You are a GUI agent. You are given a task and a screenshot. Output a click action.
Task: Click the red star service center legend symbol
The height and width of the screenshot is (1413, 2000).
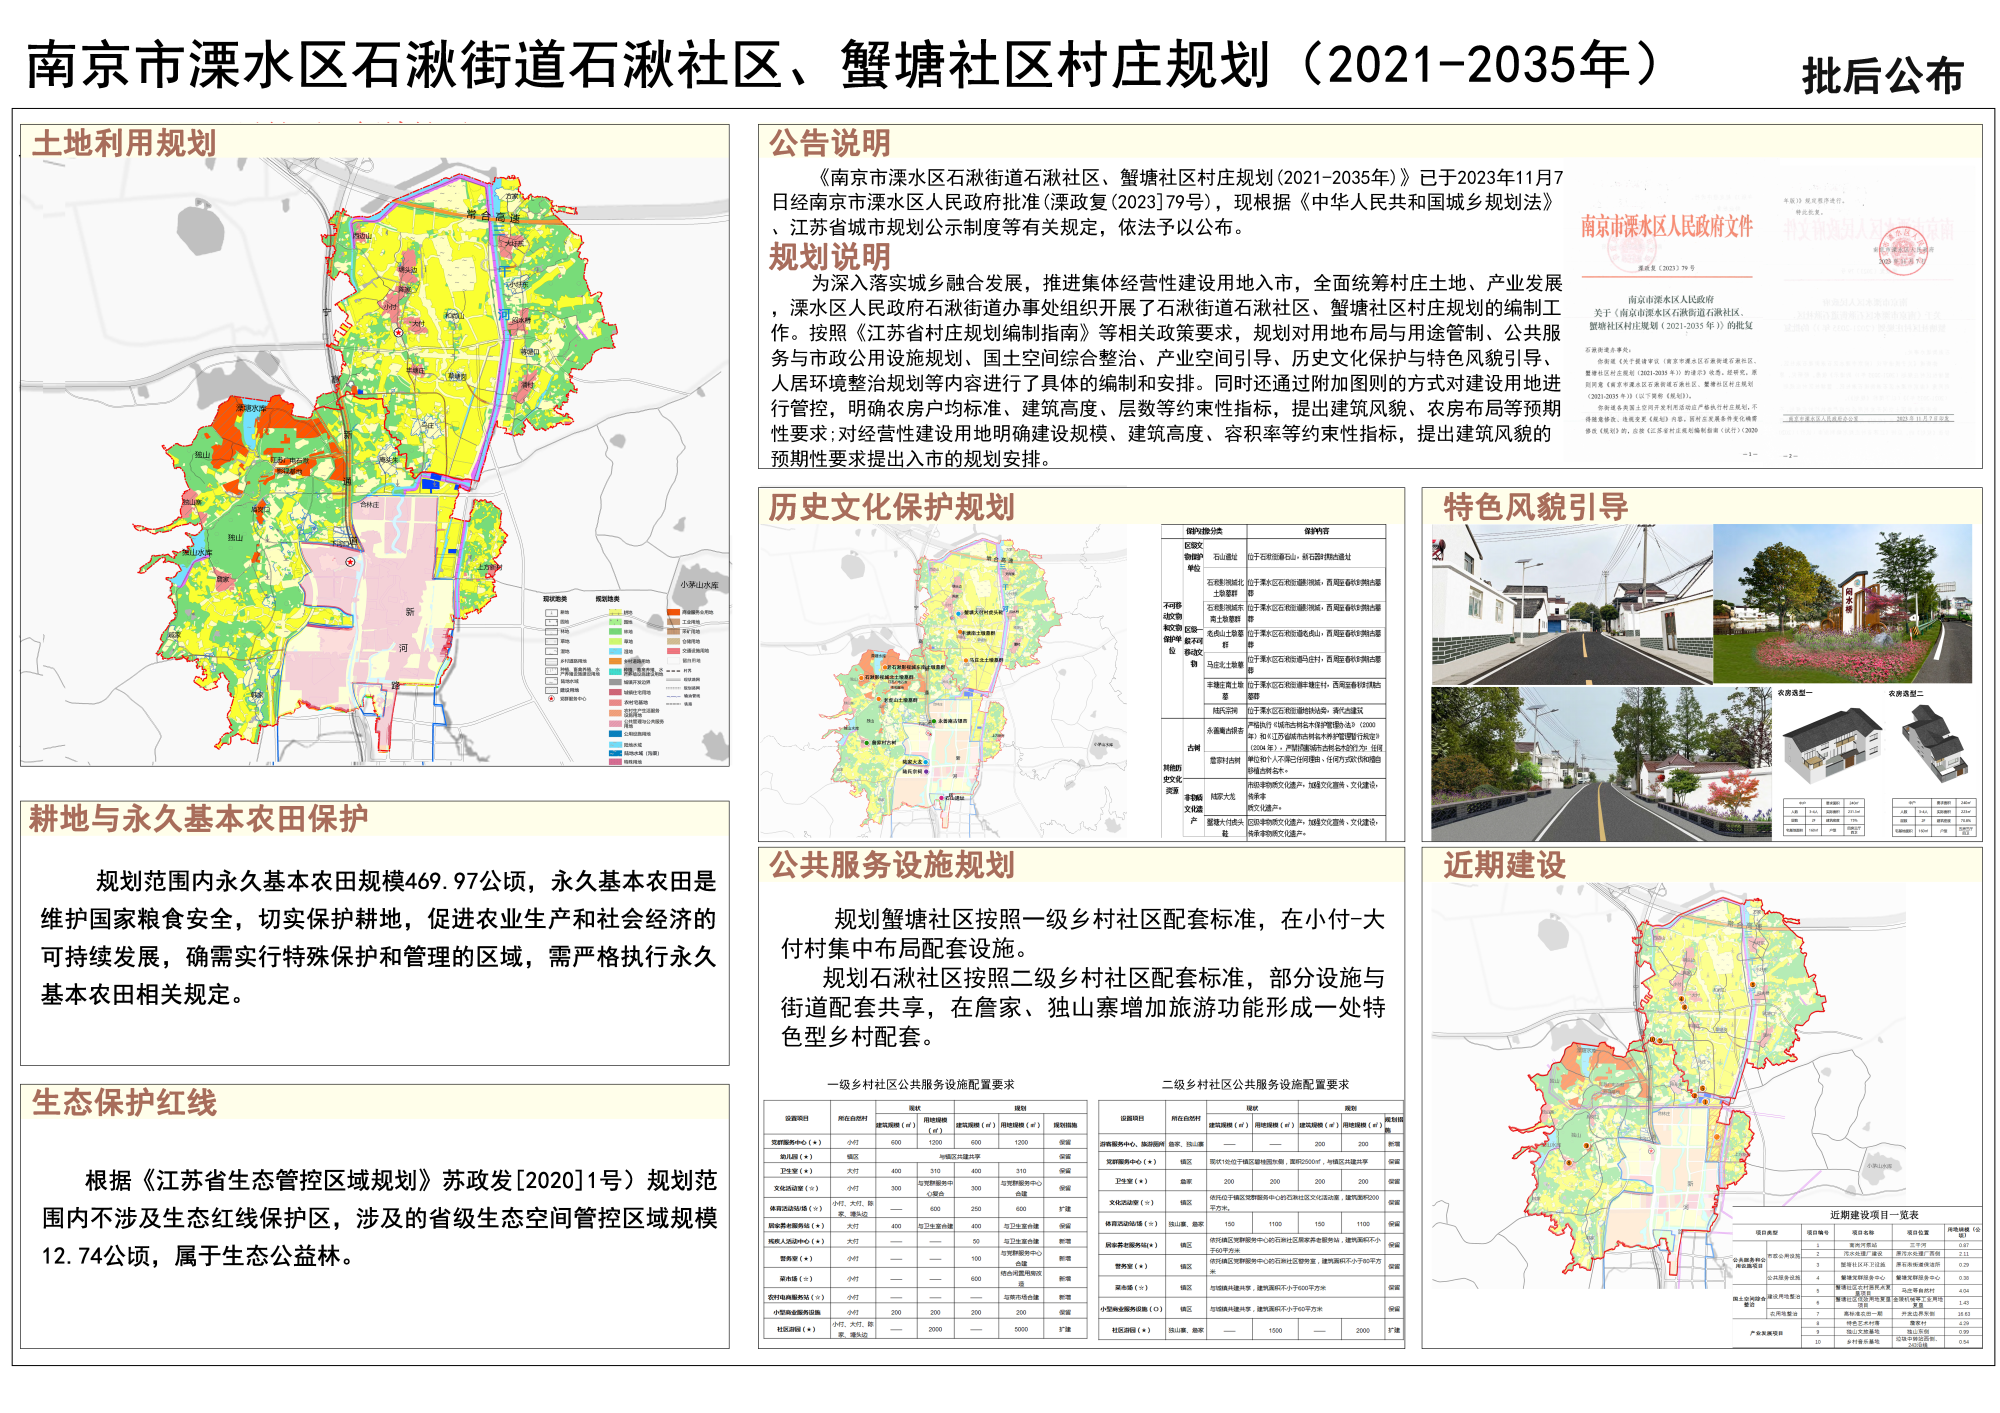(x=551, y=698)
